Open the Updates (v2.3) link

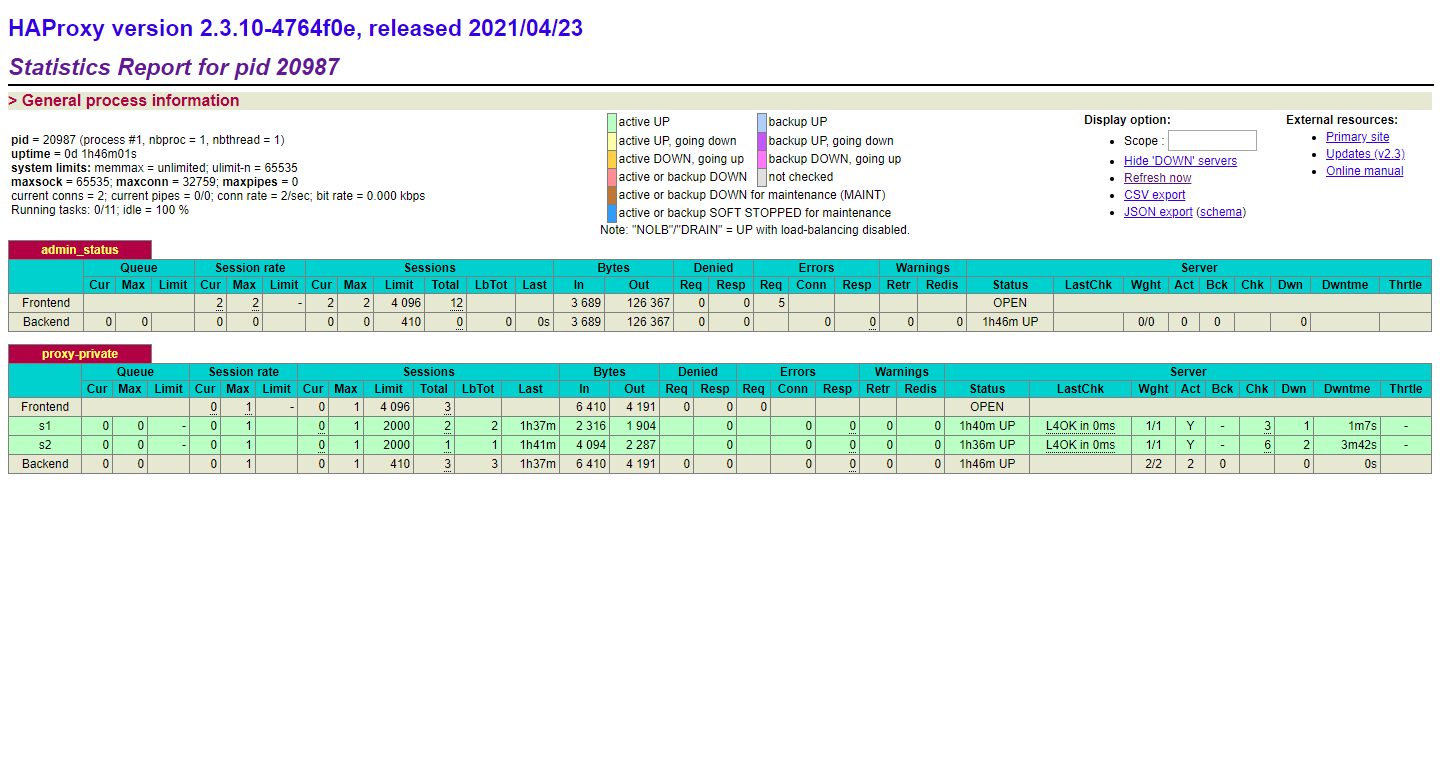1365,154
